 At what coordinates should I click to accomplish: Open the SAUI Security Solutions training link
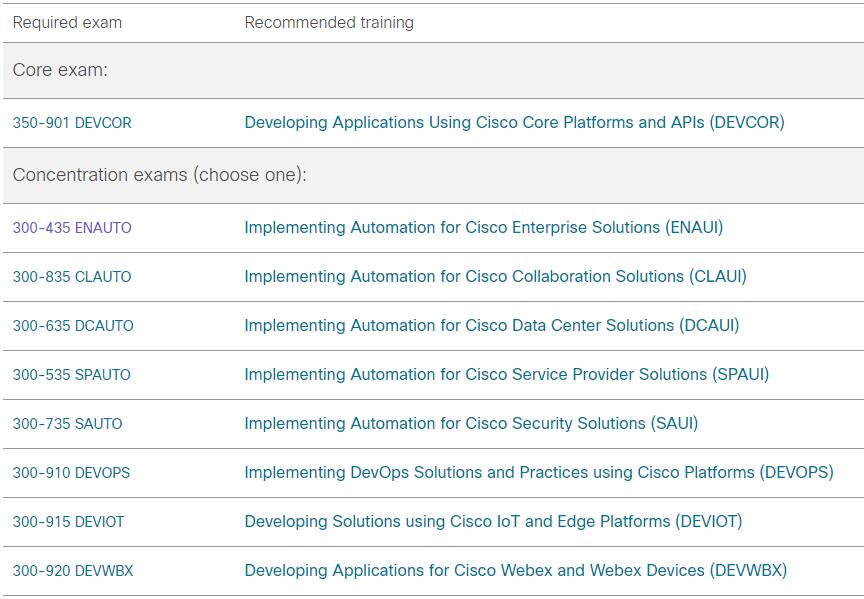click(471, 424)
